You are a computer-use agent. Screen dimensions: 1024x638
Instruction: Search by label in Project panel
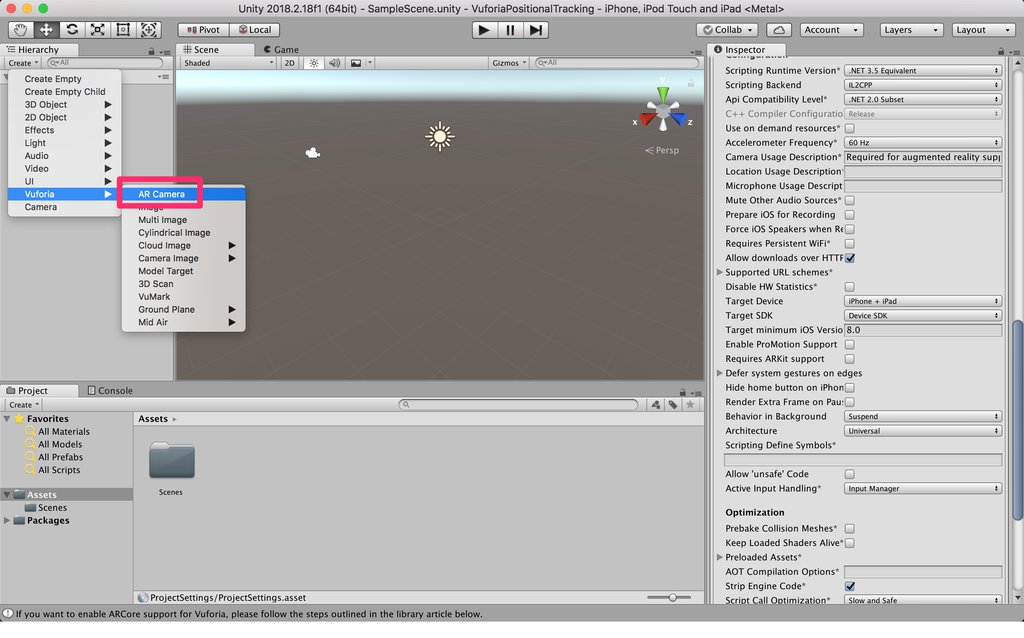[673, 405]
